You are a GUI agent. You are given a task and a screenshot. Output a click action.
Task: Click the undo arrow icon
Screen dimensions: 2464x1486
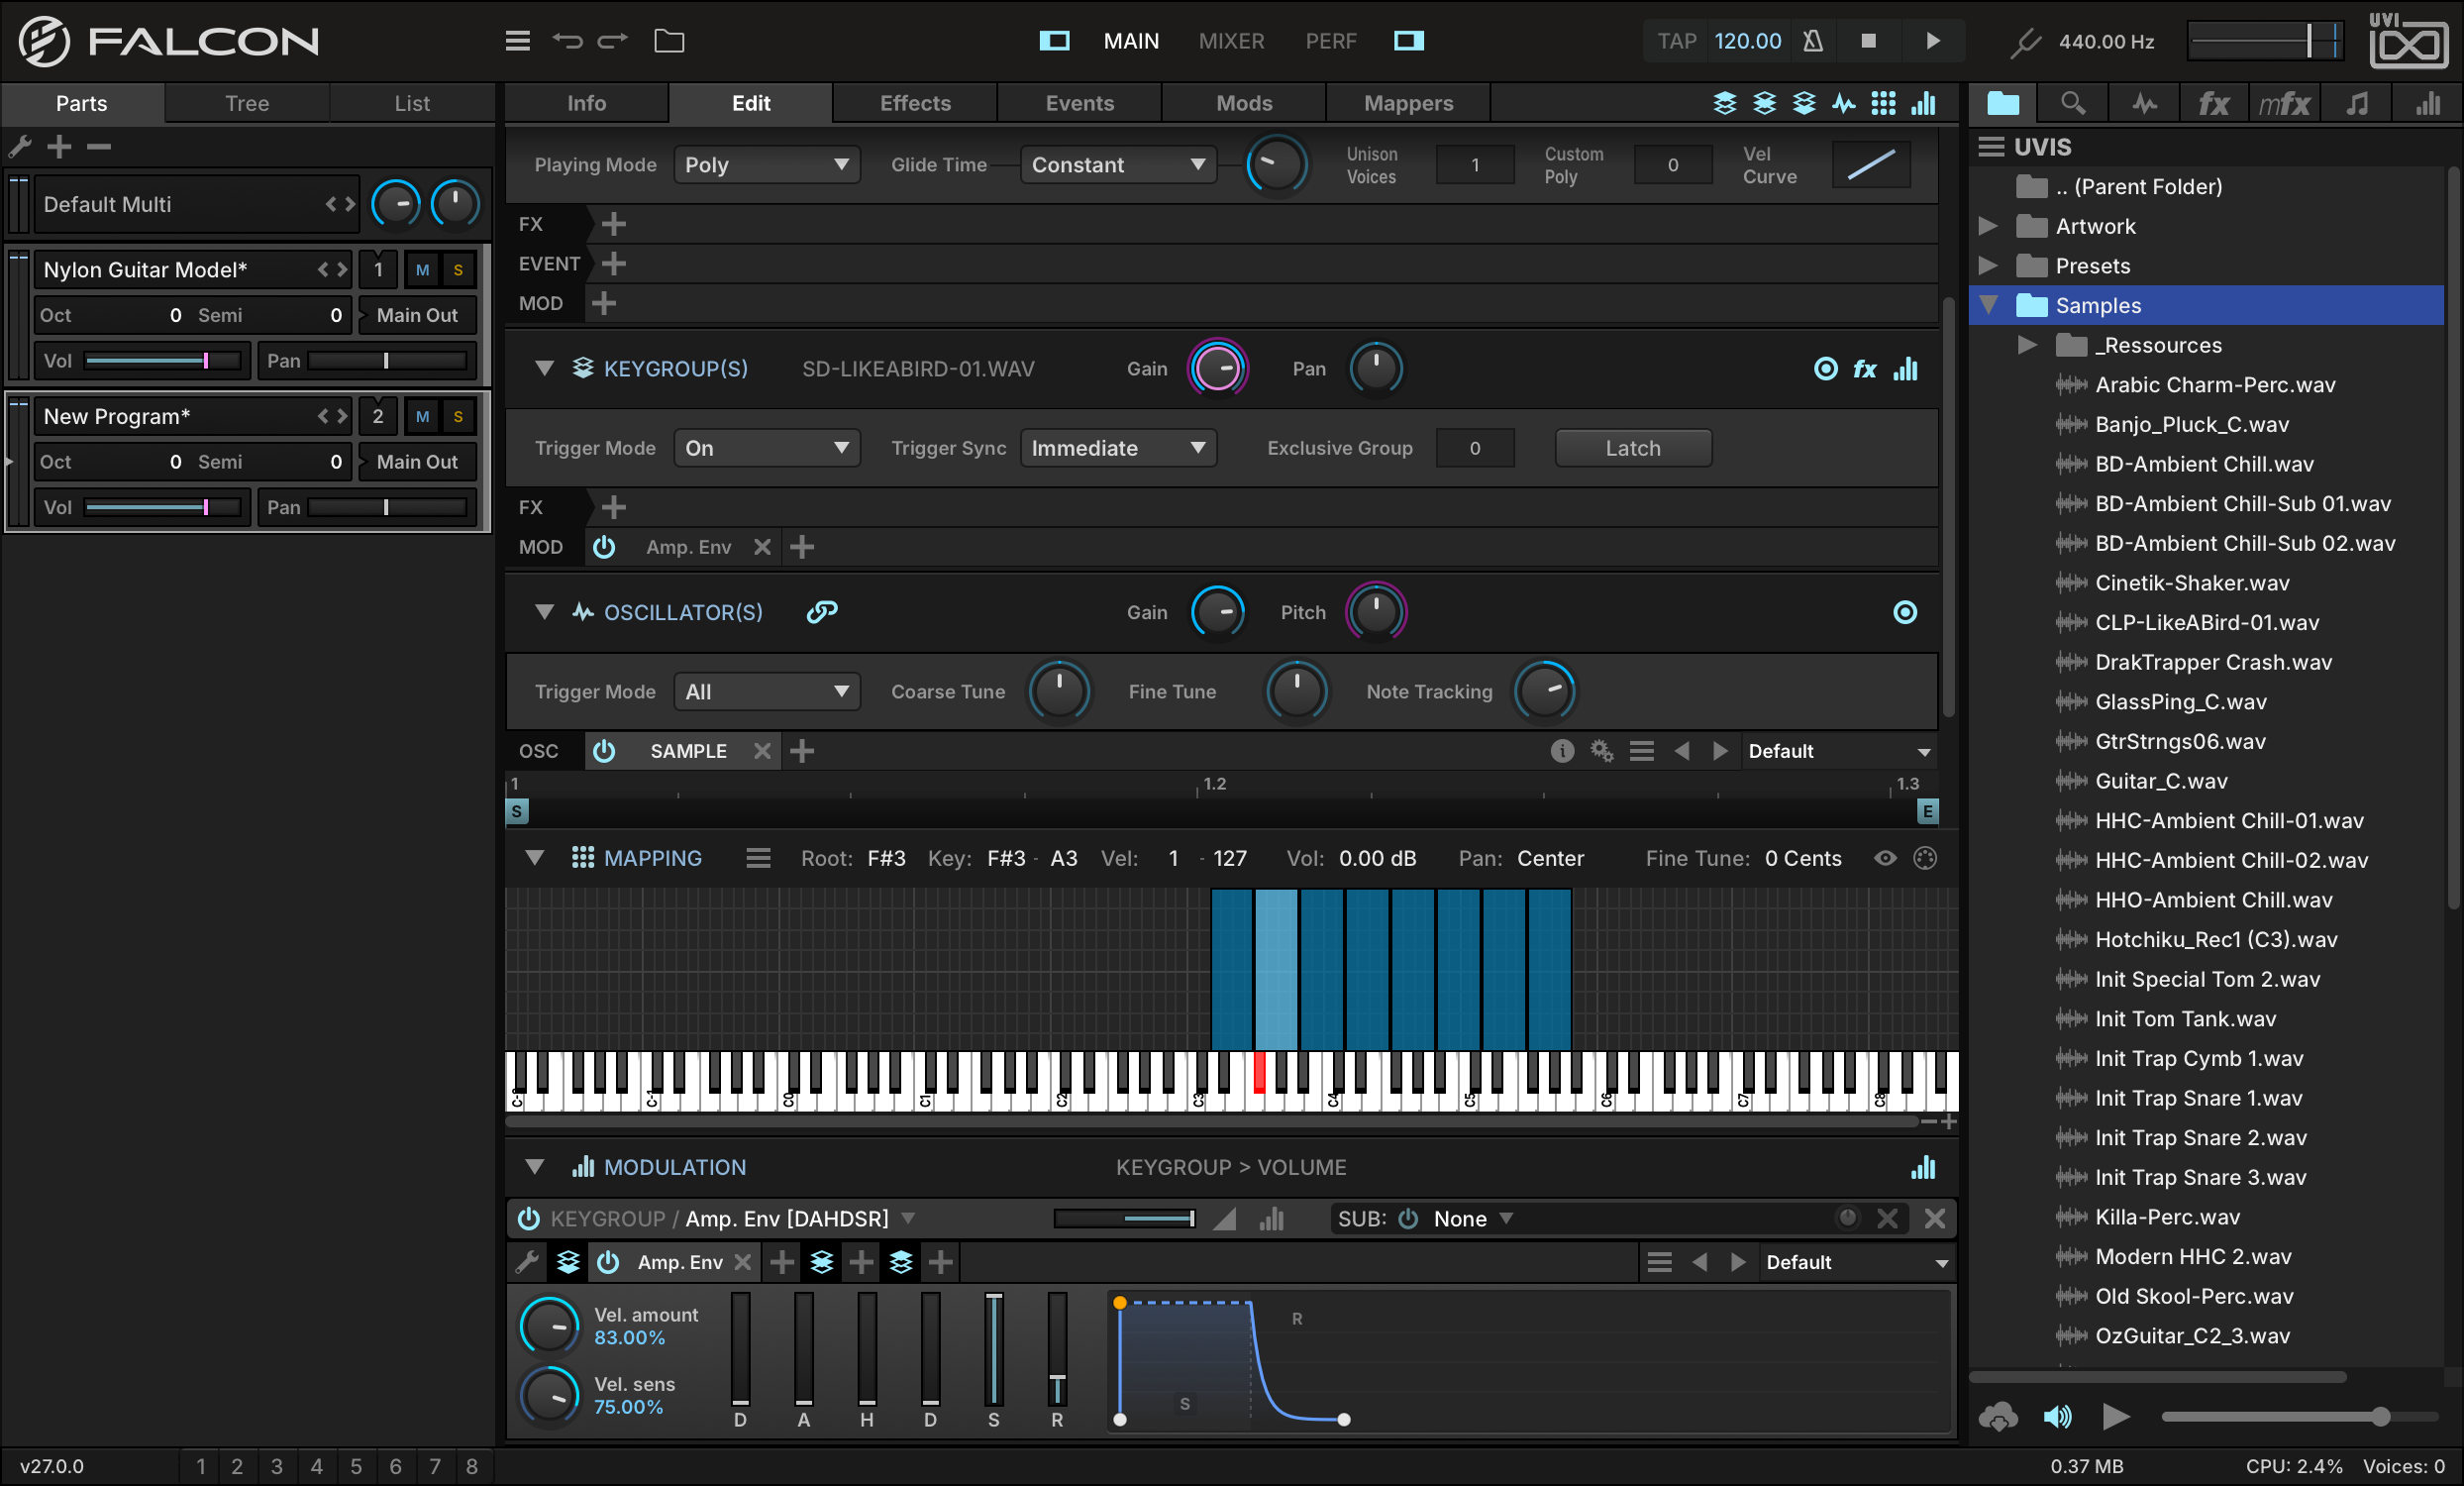tap(567, 41)
